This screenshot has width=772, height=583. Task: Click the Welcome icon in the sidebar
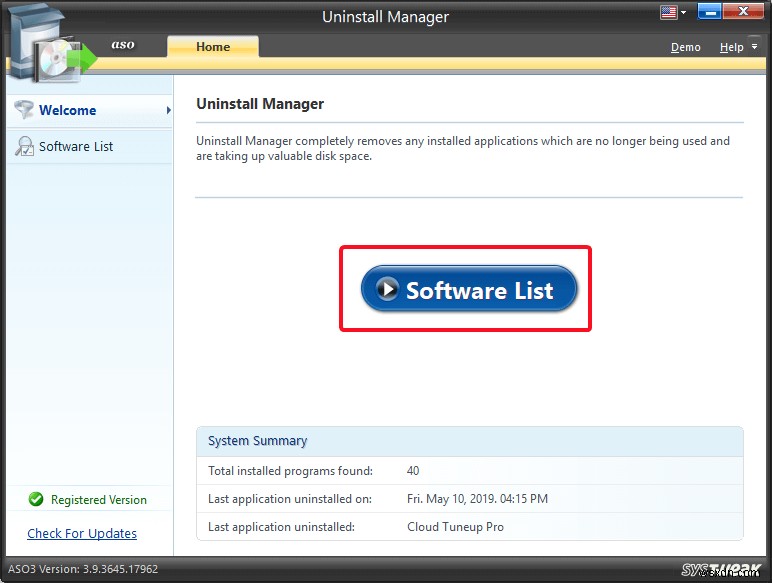[x=23, y=110]
